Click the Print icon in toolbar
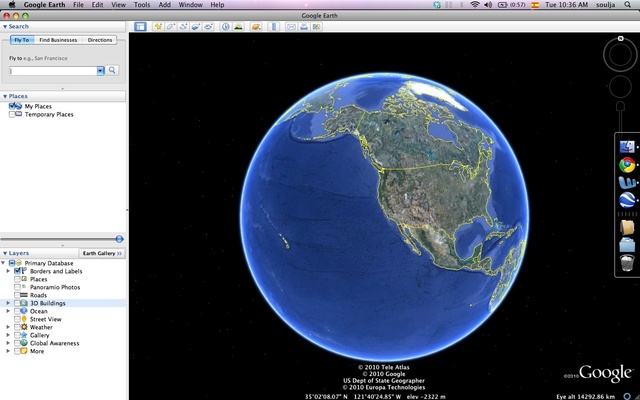 (304, 27)
